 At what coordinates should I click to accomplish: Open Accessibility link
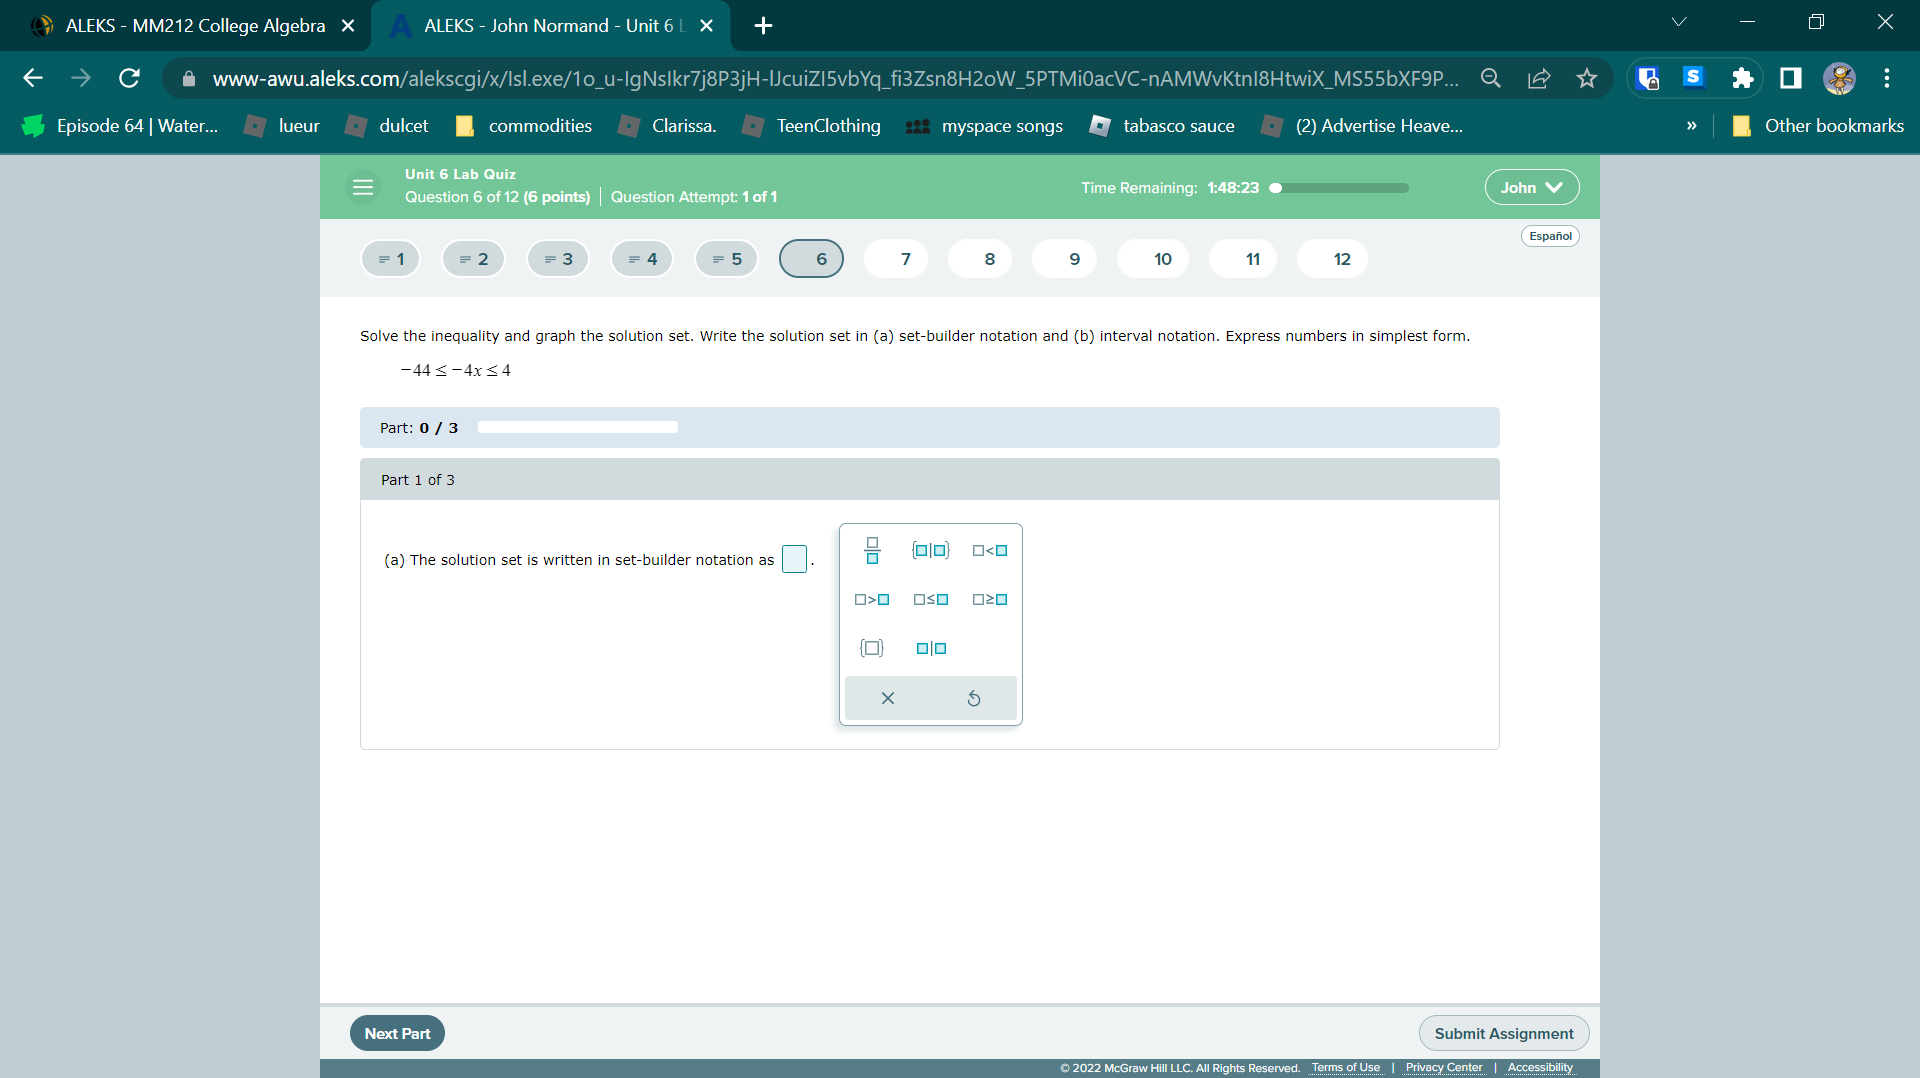click(x=1540, y=1068)
